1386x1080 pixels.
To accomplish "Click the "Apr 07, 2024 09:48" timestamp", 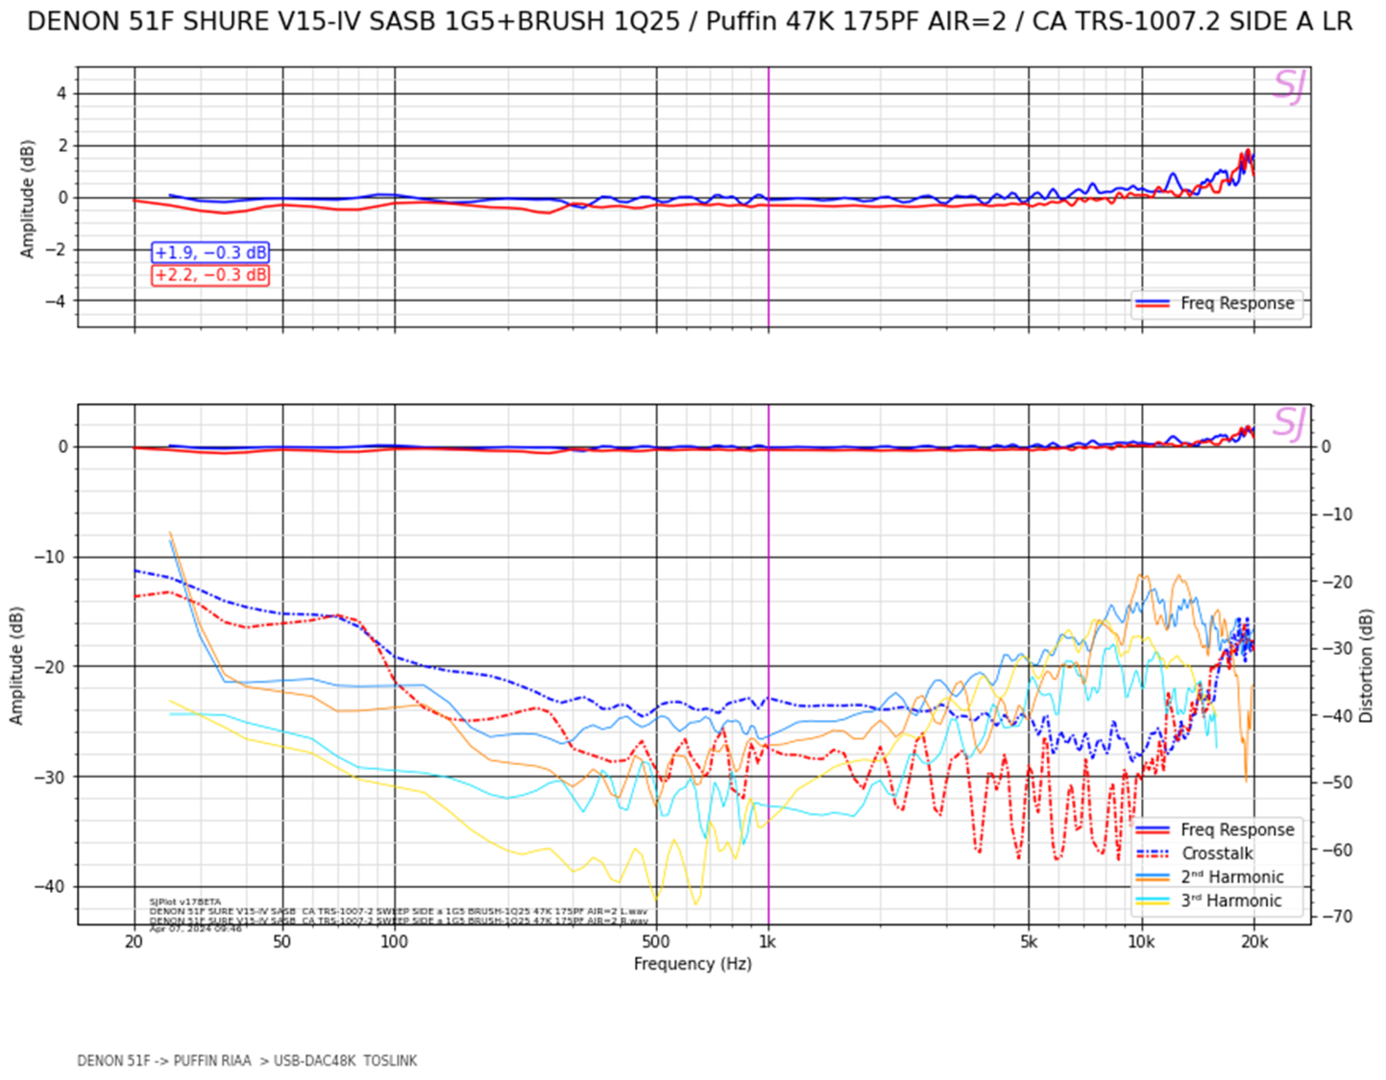I will [195, 929].
